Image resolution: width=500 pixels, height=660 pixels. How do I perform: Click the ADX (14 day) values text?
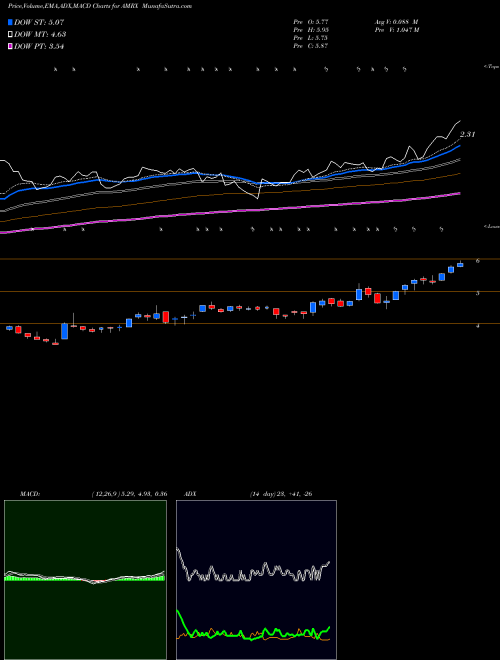tap(280, 494)
